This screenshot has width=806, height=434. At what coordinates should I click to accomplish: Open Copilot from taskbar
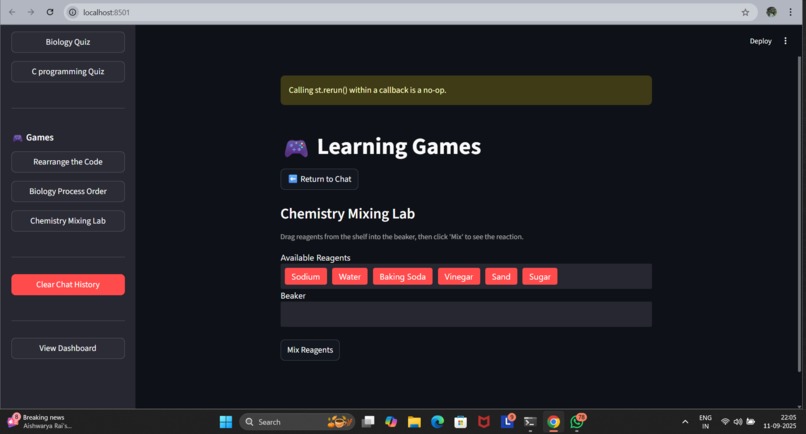pos(391,422)
